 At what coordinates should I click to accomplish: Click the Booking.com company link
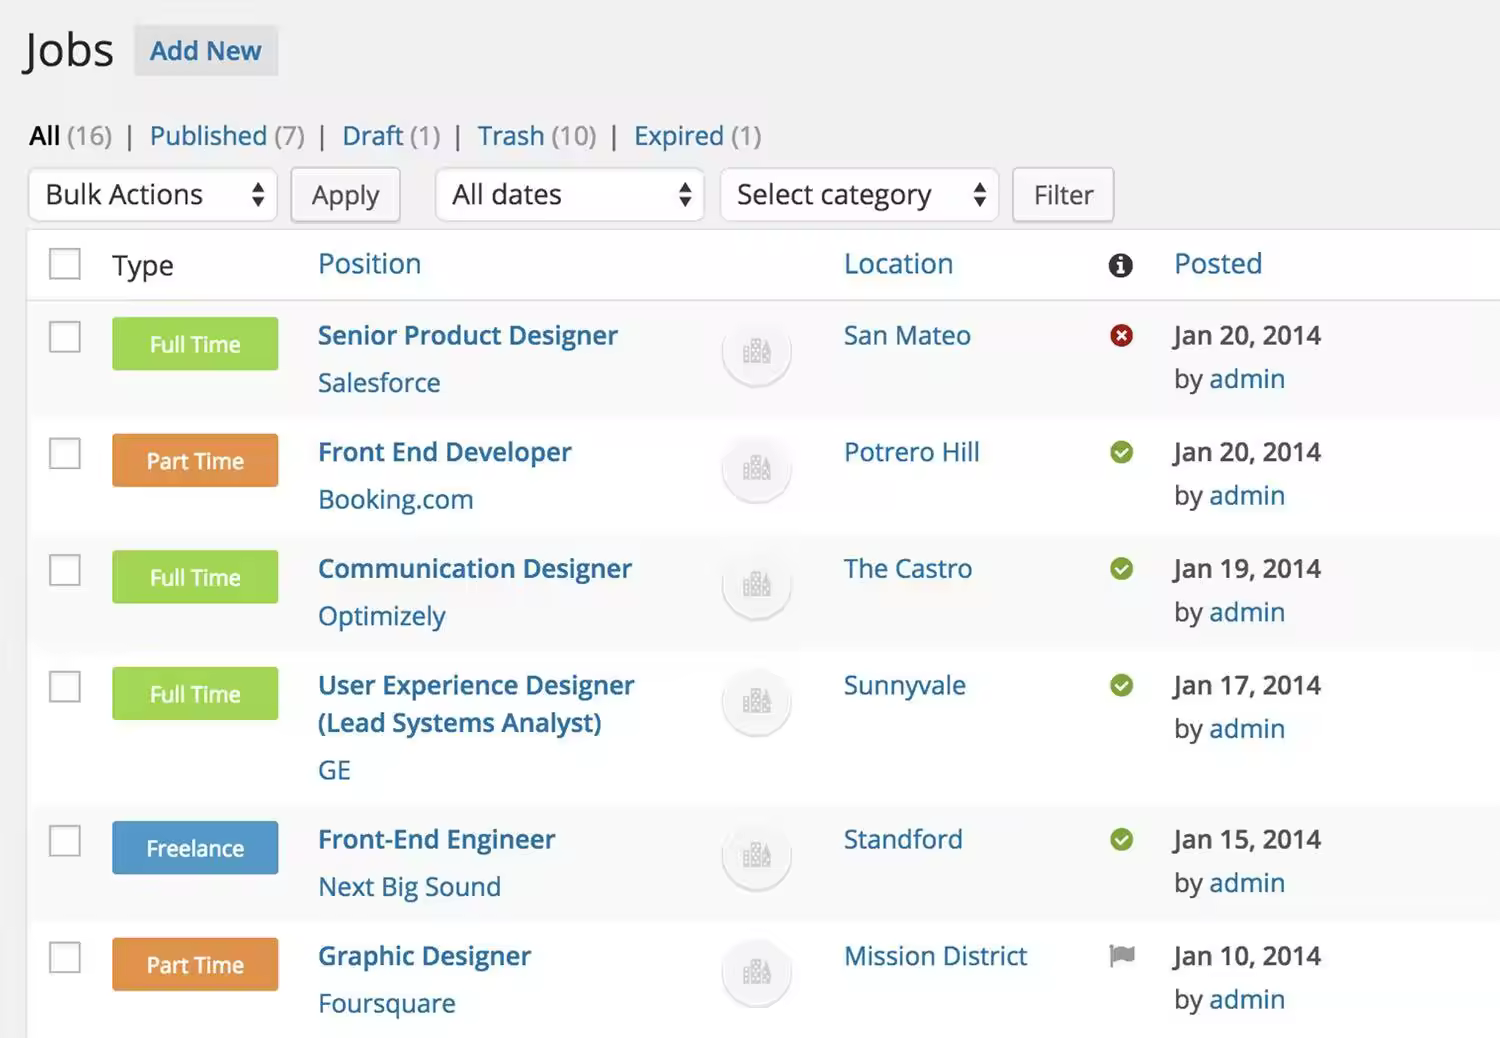click(396, 500)
